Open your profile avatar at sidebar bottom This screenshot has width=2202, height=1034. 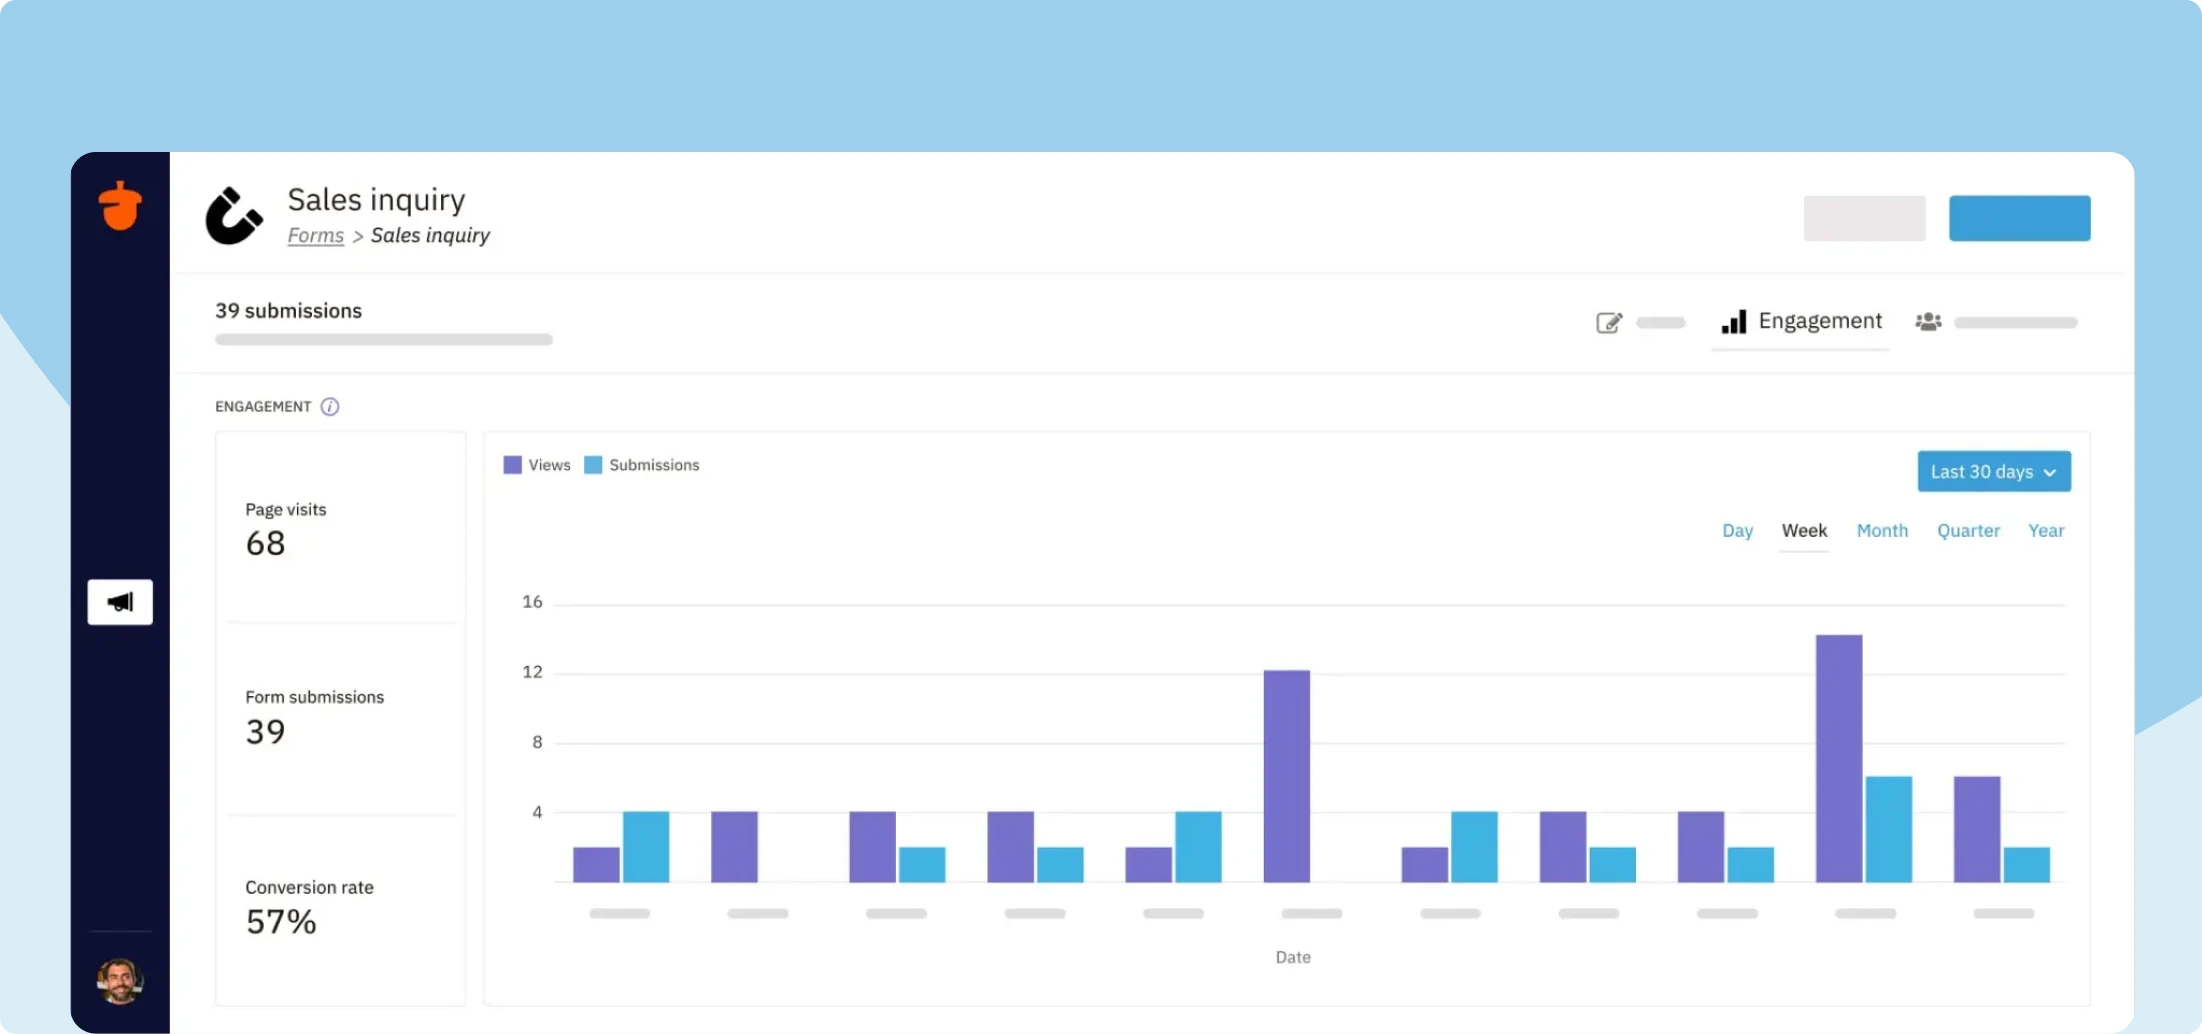(x=119, y=980)
